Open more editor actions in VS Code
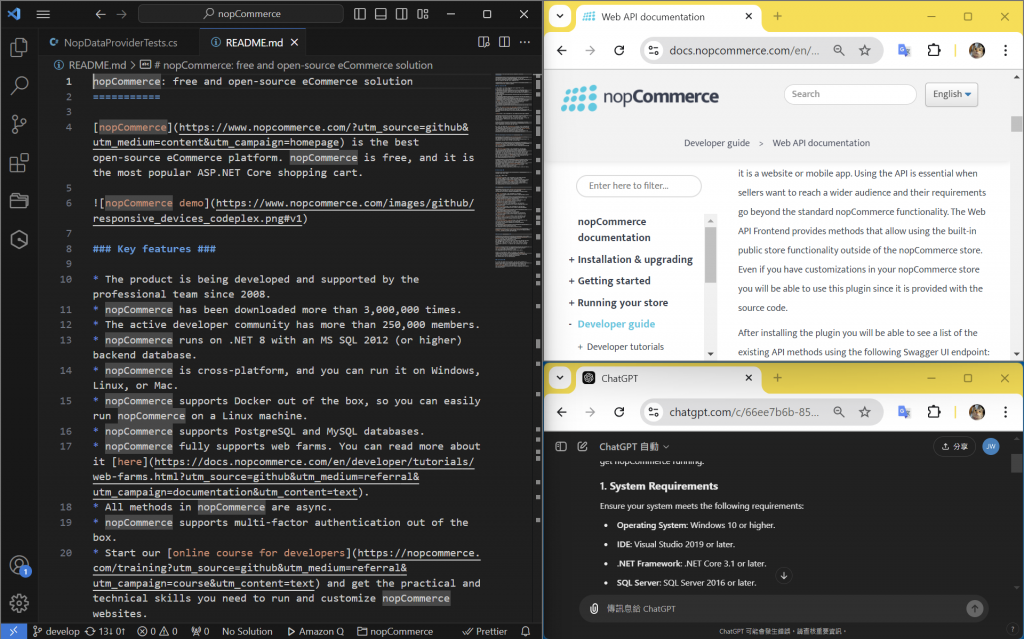Screen dimensions: 1024x639 (x=524, y=42)
